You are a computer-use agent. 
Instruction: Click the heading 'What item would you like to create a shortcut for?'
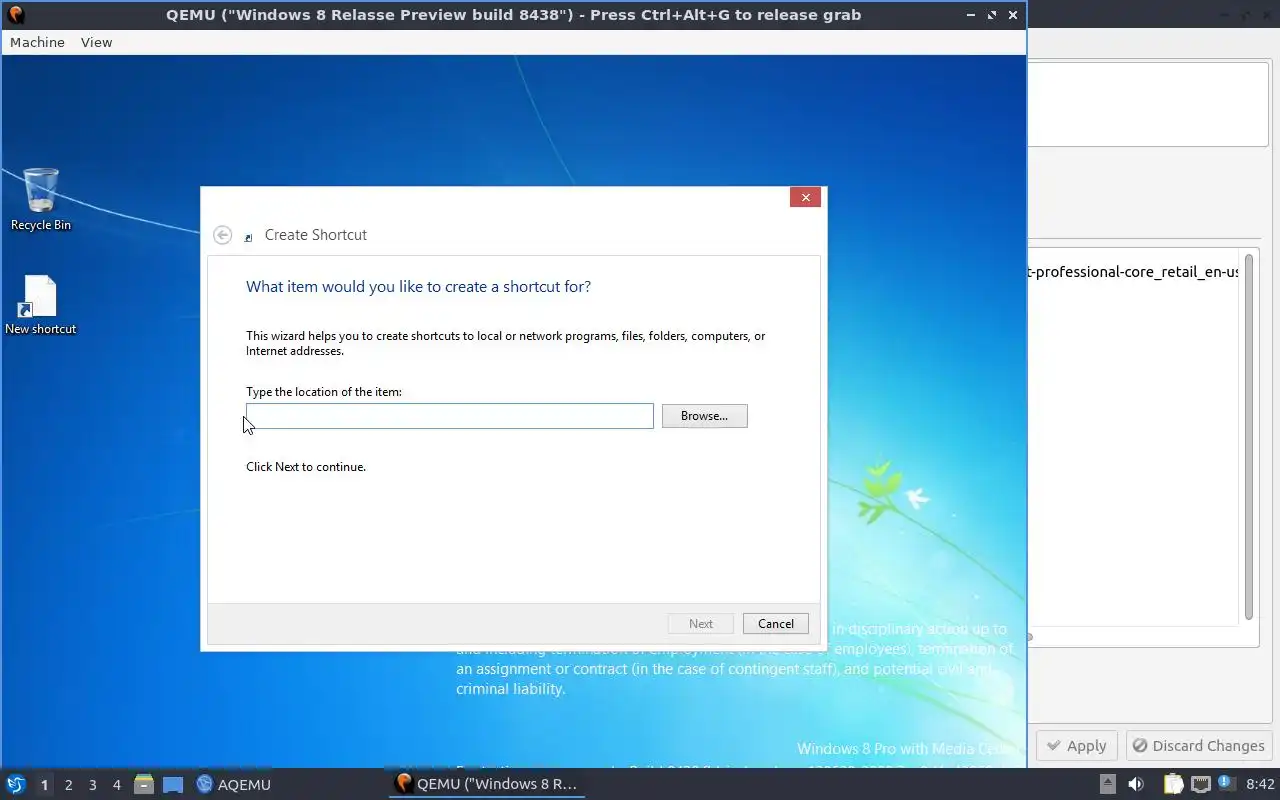418,287
